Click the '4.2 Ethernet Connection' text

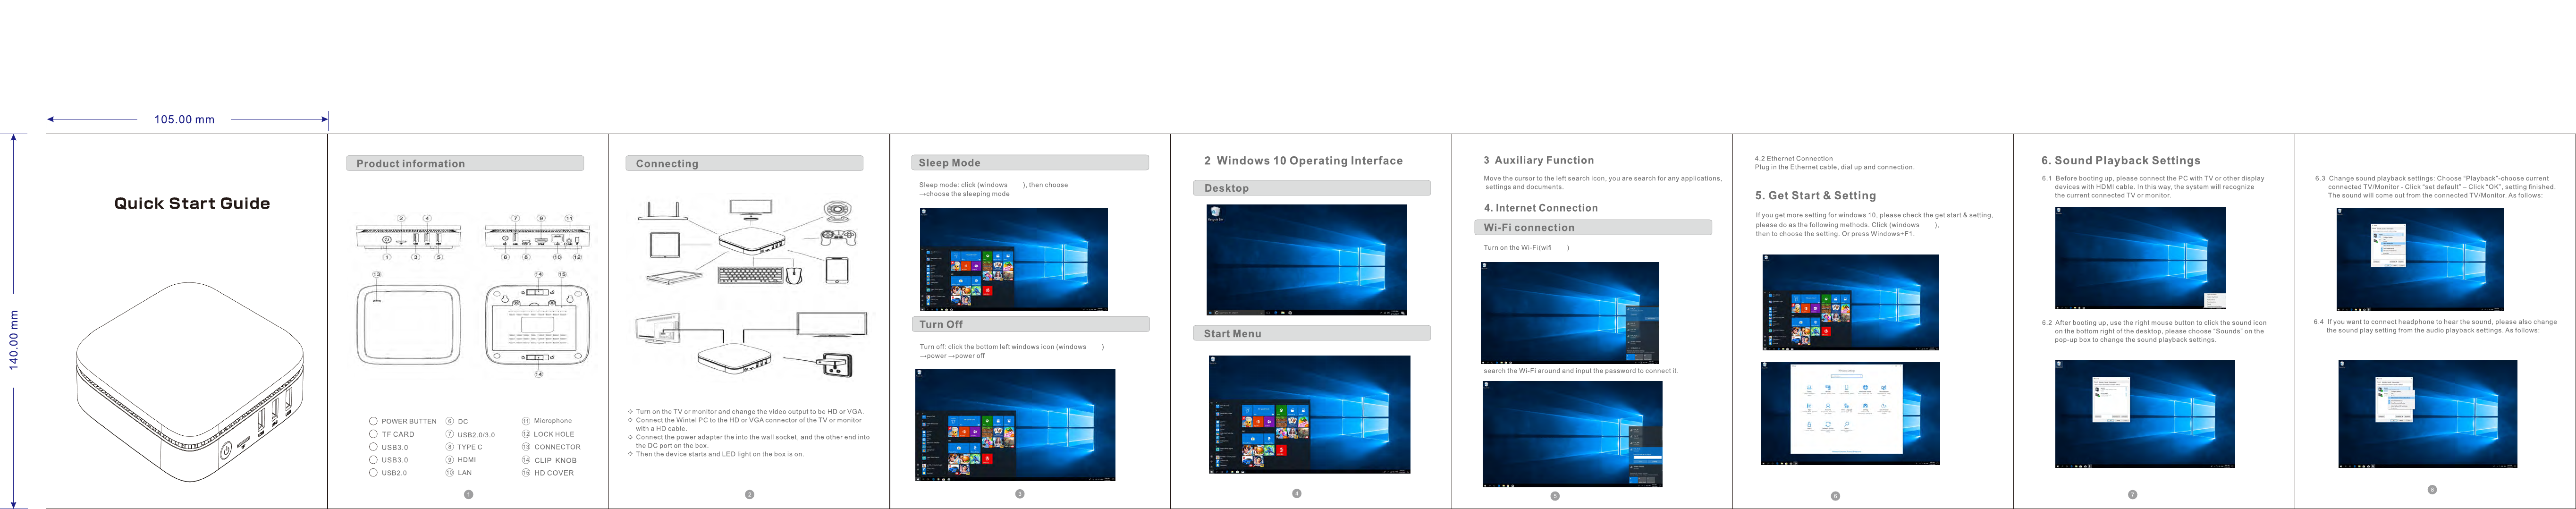[1794, 158]
